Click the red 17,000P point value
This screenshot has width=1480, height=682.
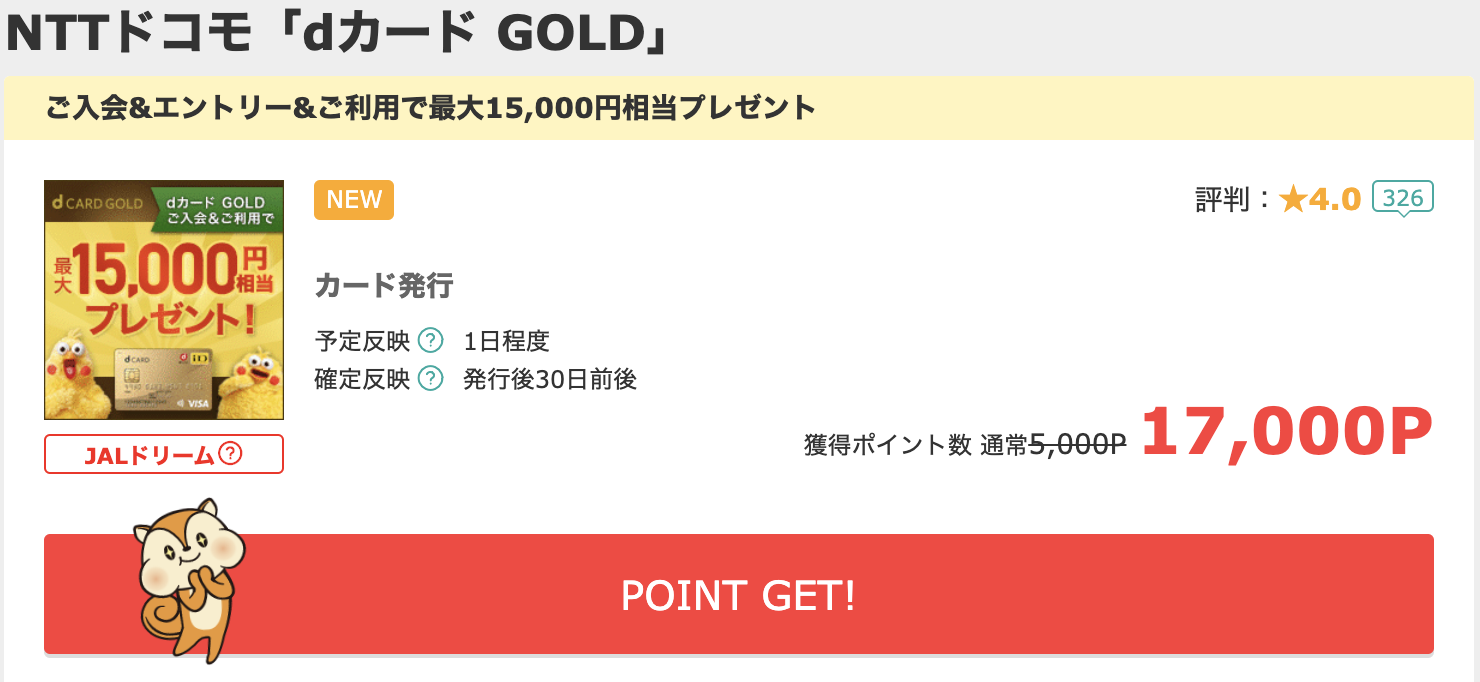tap(1287, 432)
